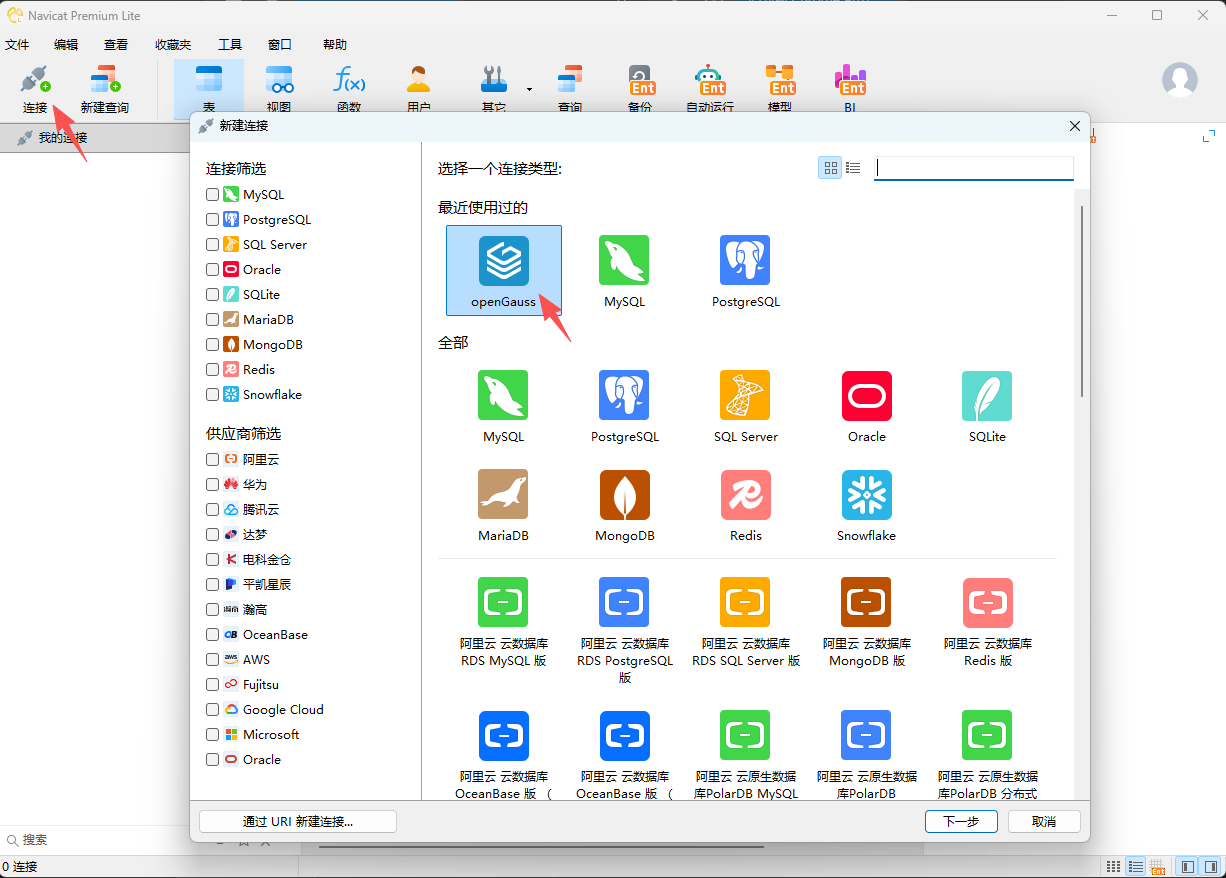Click the connection list vertical scrollbar
Viewport: 1226px width, 878px height.
1080,300
